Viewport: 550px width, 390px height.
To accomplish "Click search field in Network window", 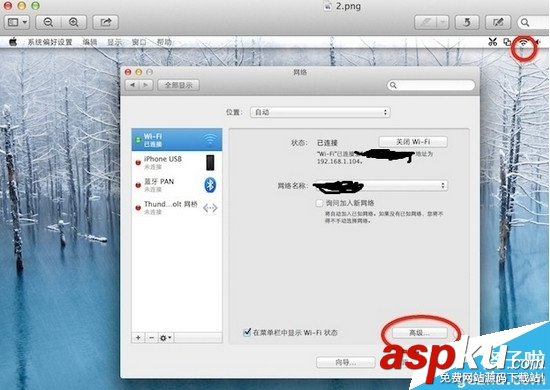I will pos(431,85).
